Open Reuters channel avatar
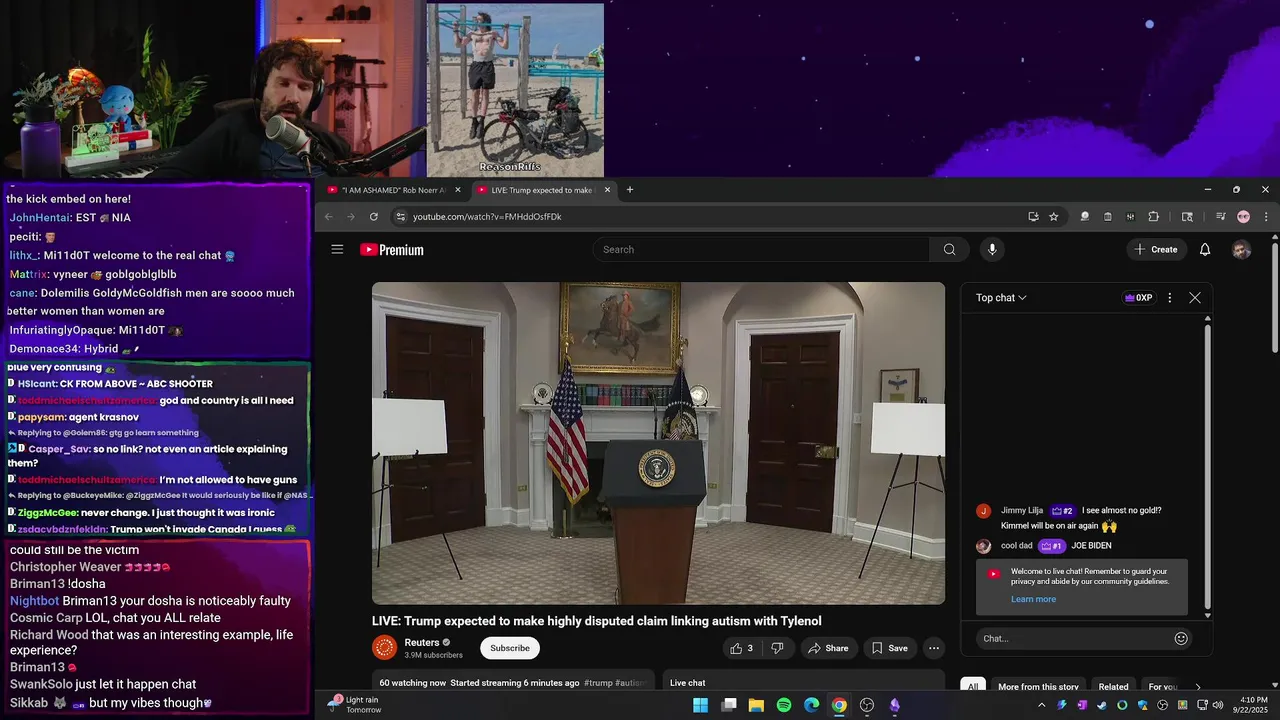This screenshot has width=1280, height=720. point(384,648)
